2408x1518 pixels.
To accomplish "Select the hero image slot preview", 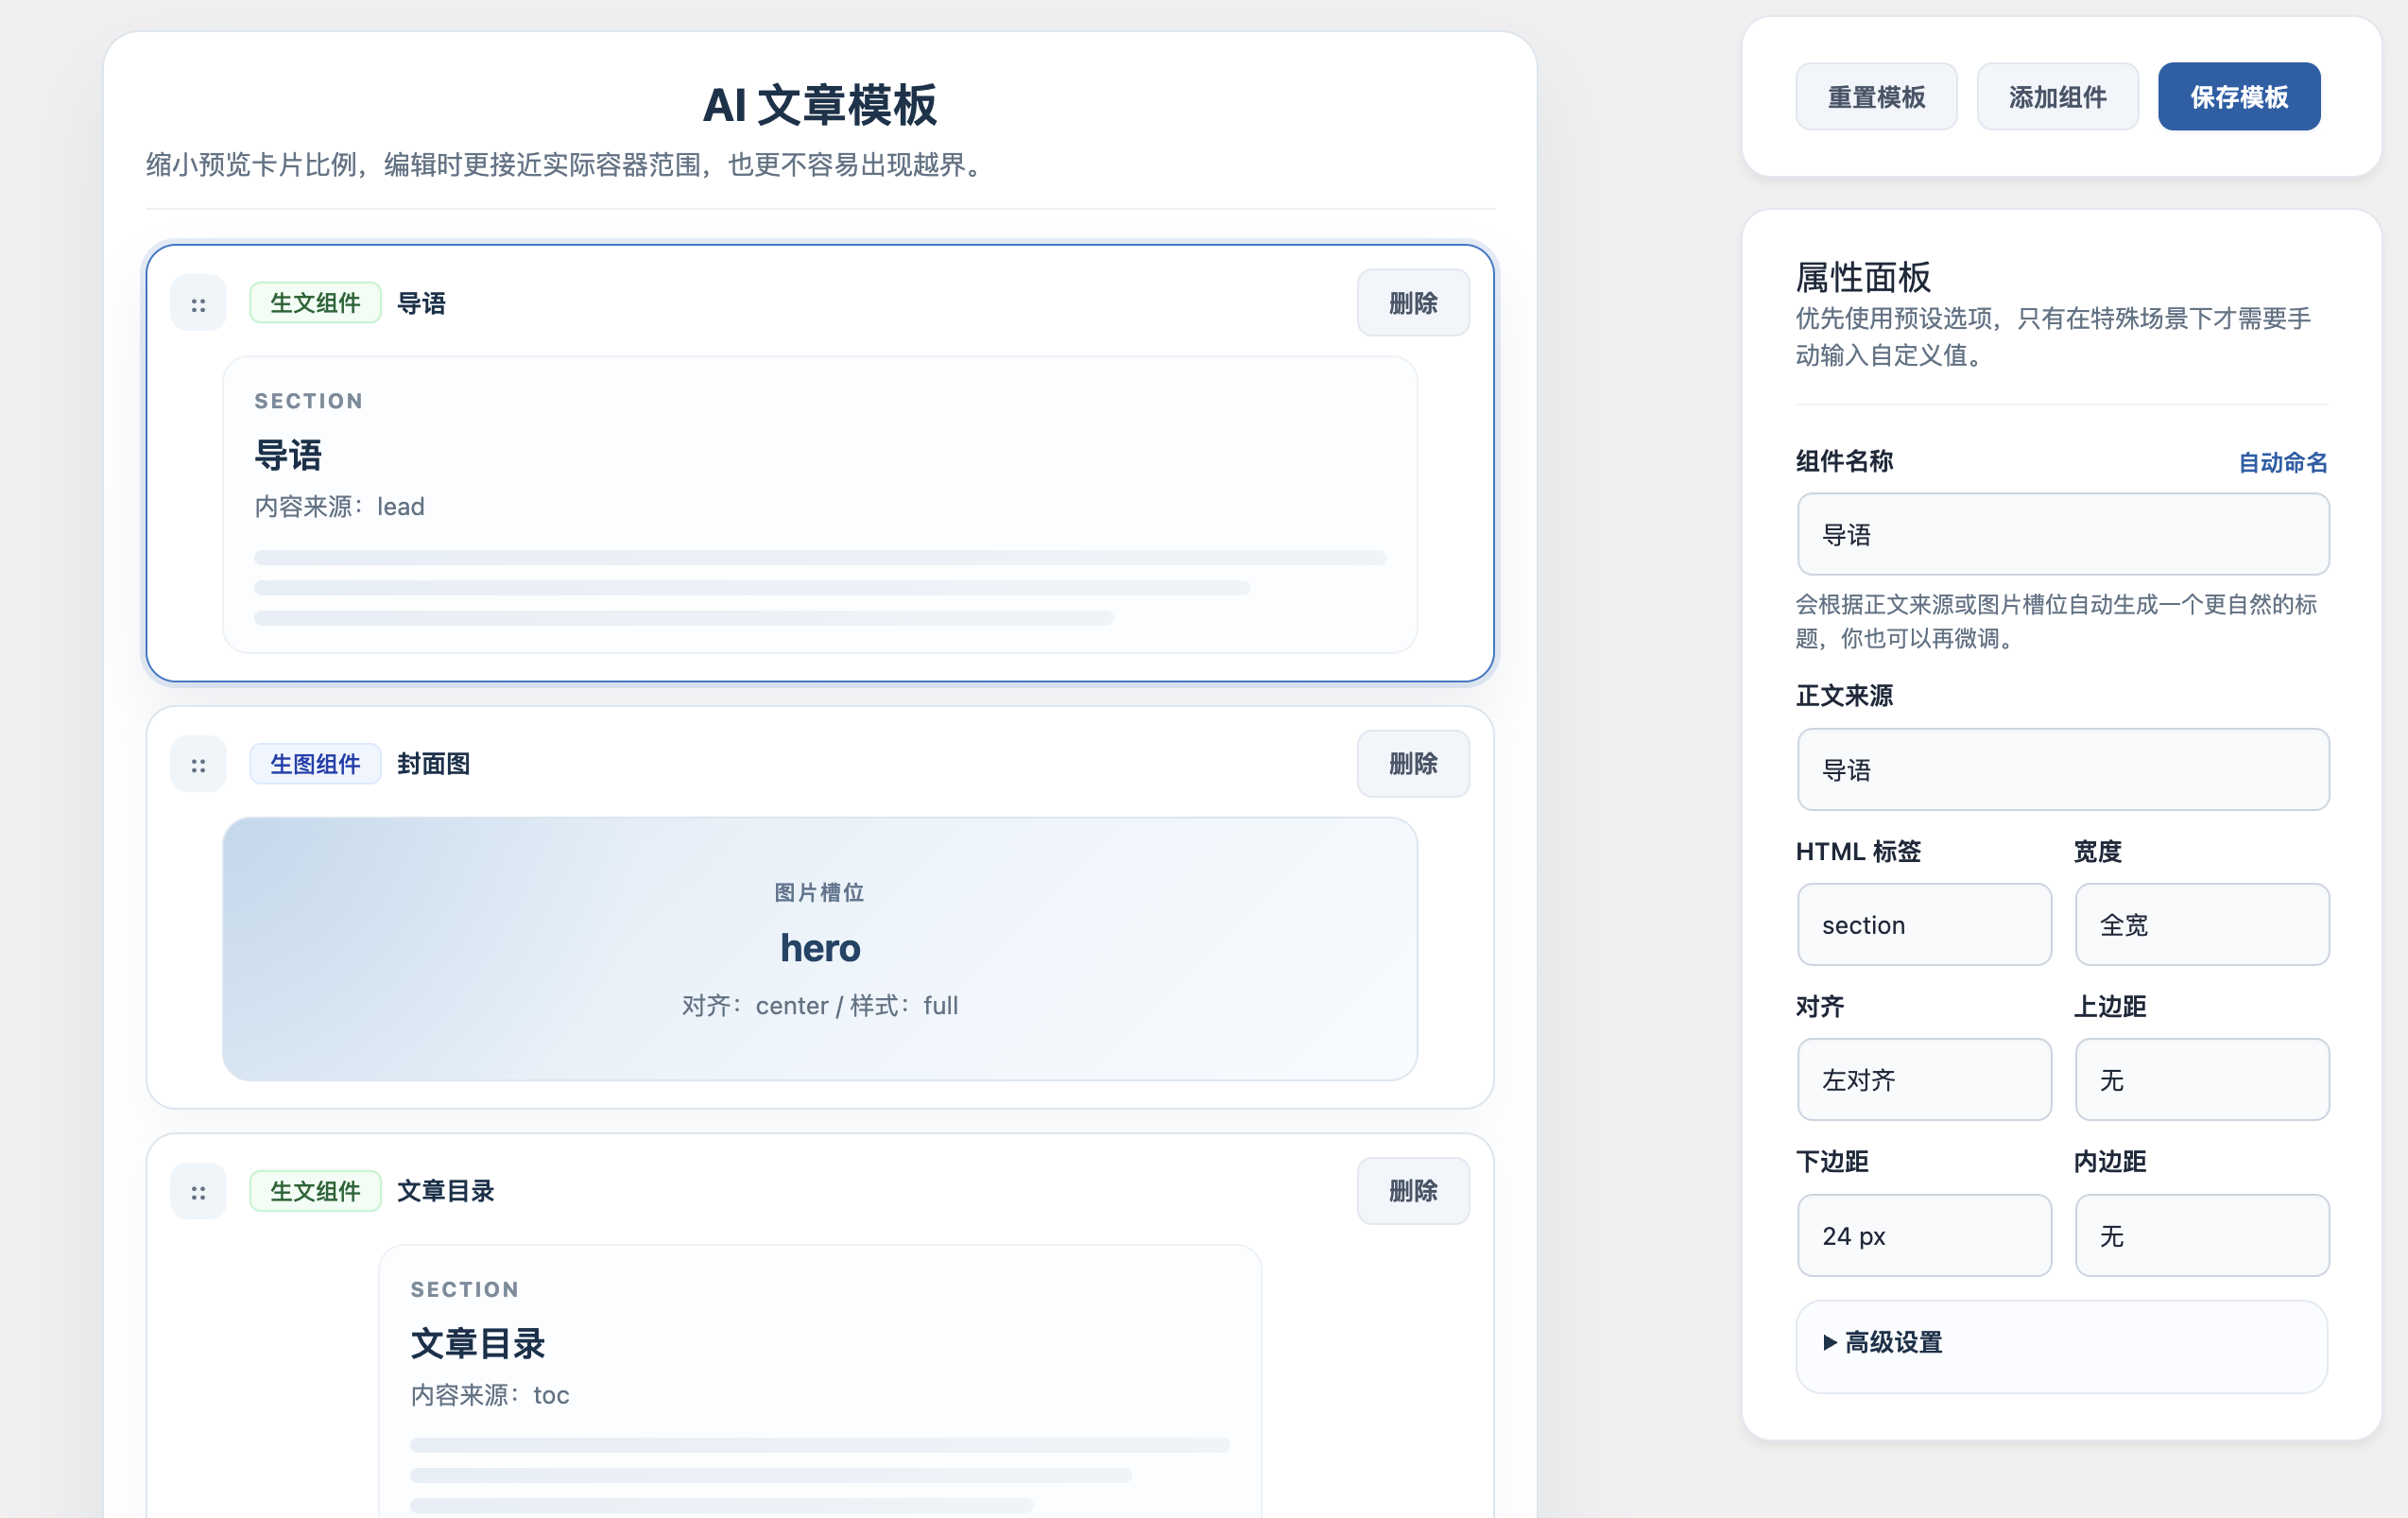I will [x=819, y=948].
